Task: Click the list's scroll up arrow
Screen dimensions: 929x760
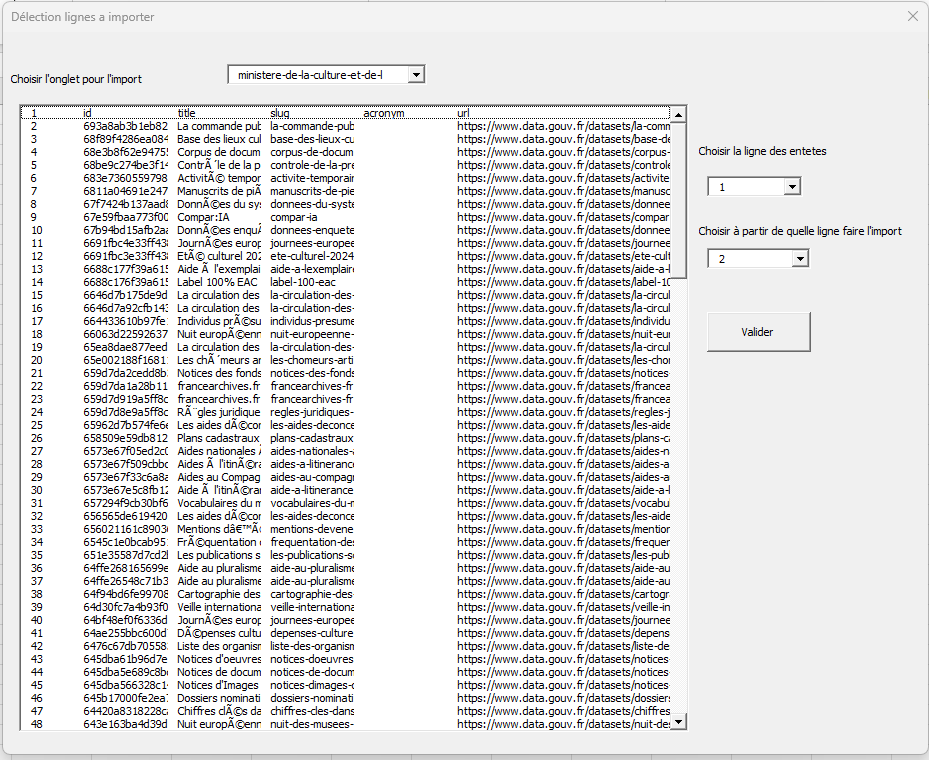Action: point(678,115)
